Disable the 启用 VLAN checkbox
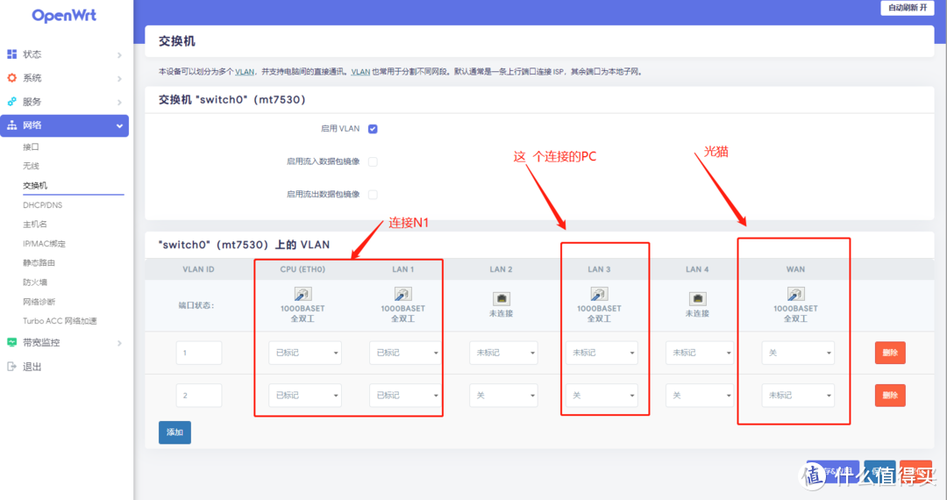947x500 pixels. point(373,129)
